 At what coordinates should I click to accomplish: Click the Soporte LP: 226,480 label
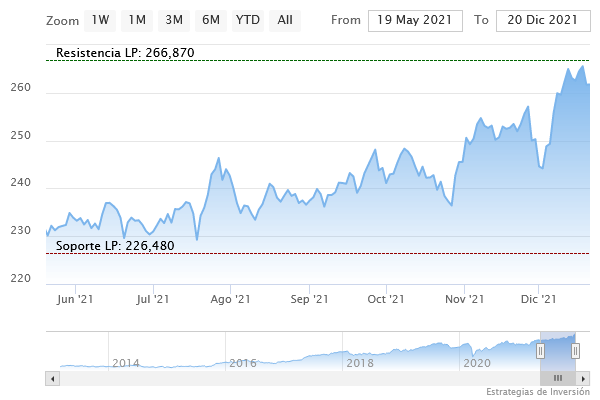115,245
